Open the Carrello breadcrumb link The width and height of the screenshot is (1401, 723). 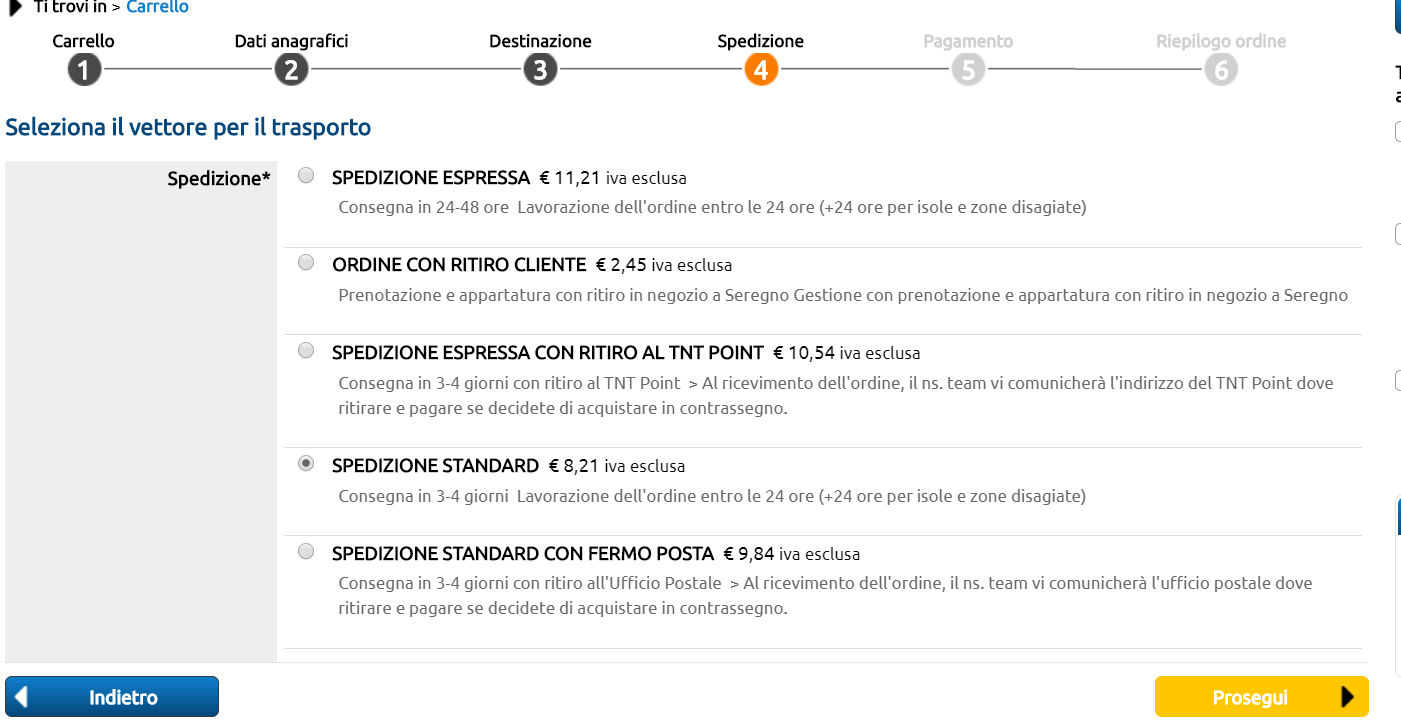(157, 7)
